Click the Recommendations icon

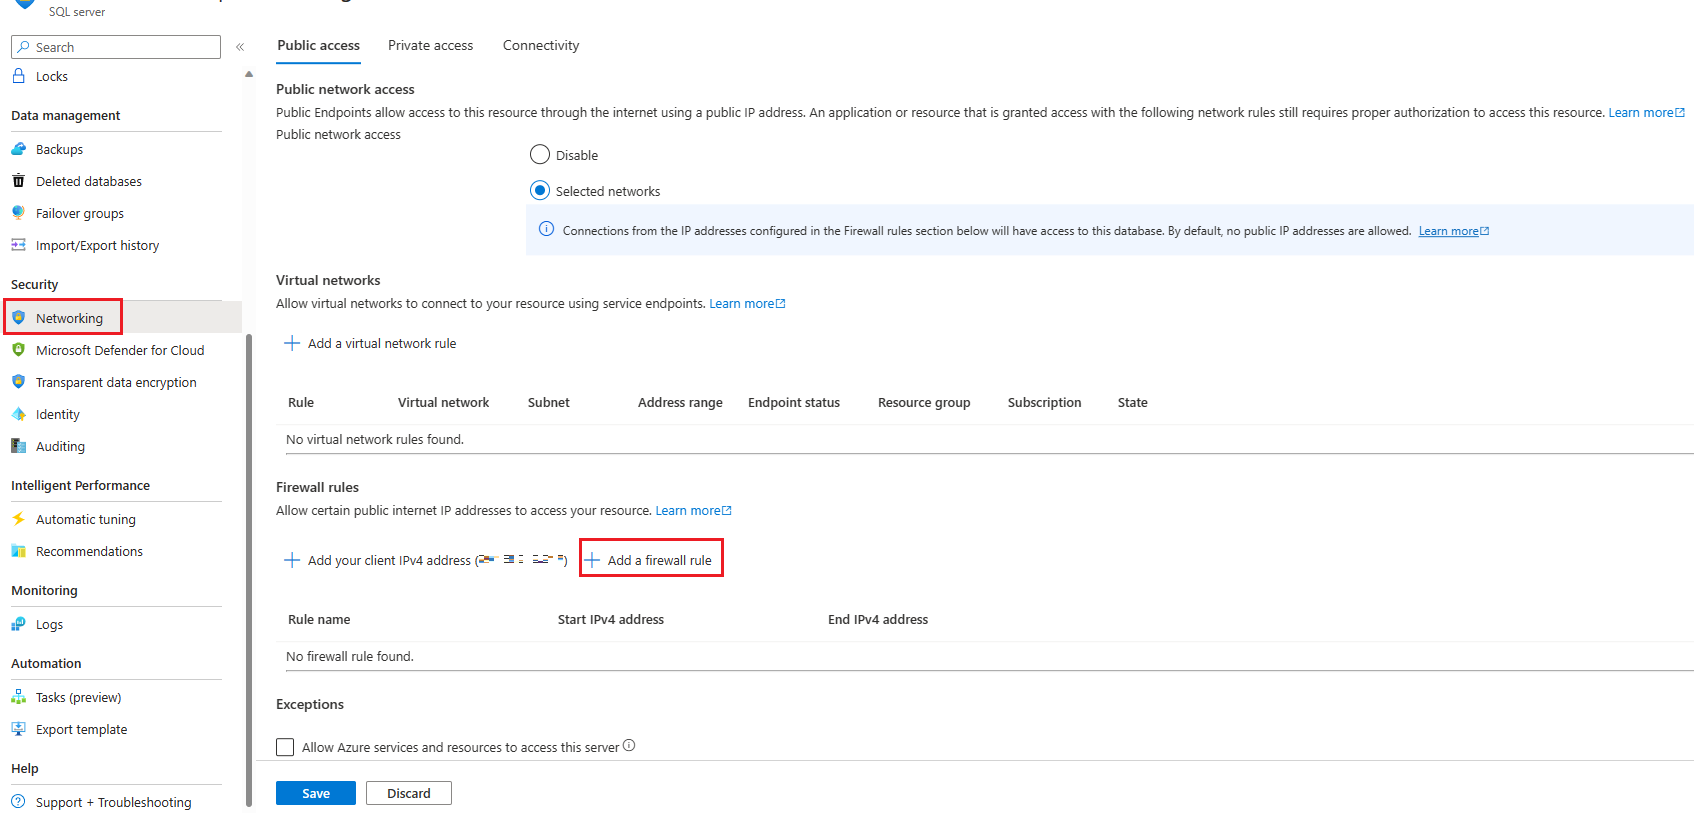tap(18, 551)
